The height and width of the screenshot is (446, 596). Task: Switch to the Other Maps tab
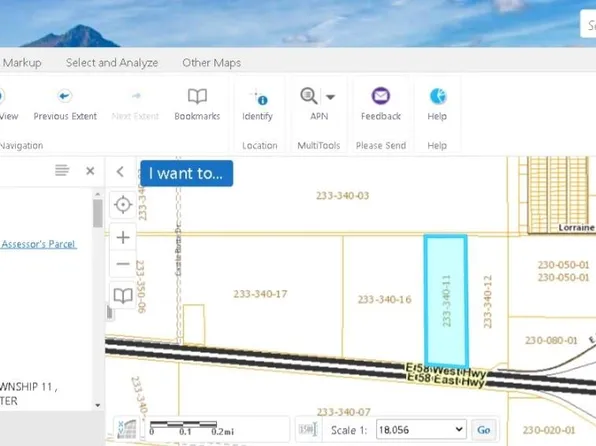pyautogui.click(x=211, y=62)
